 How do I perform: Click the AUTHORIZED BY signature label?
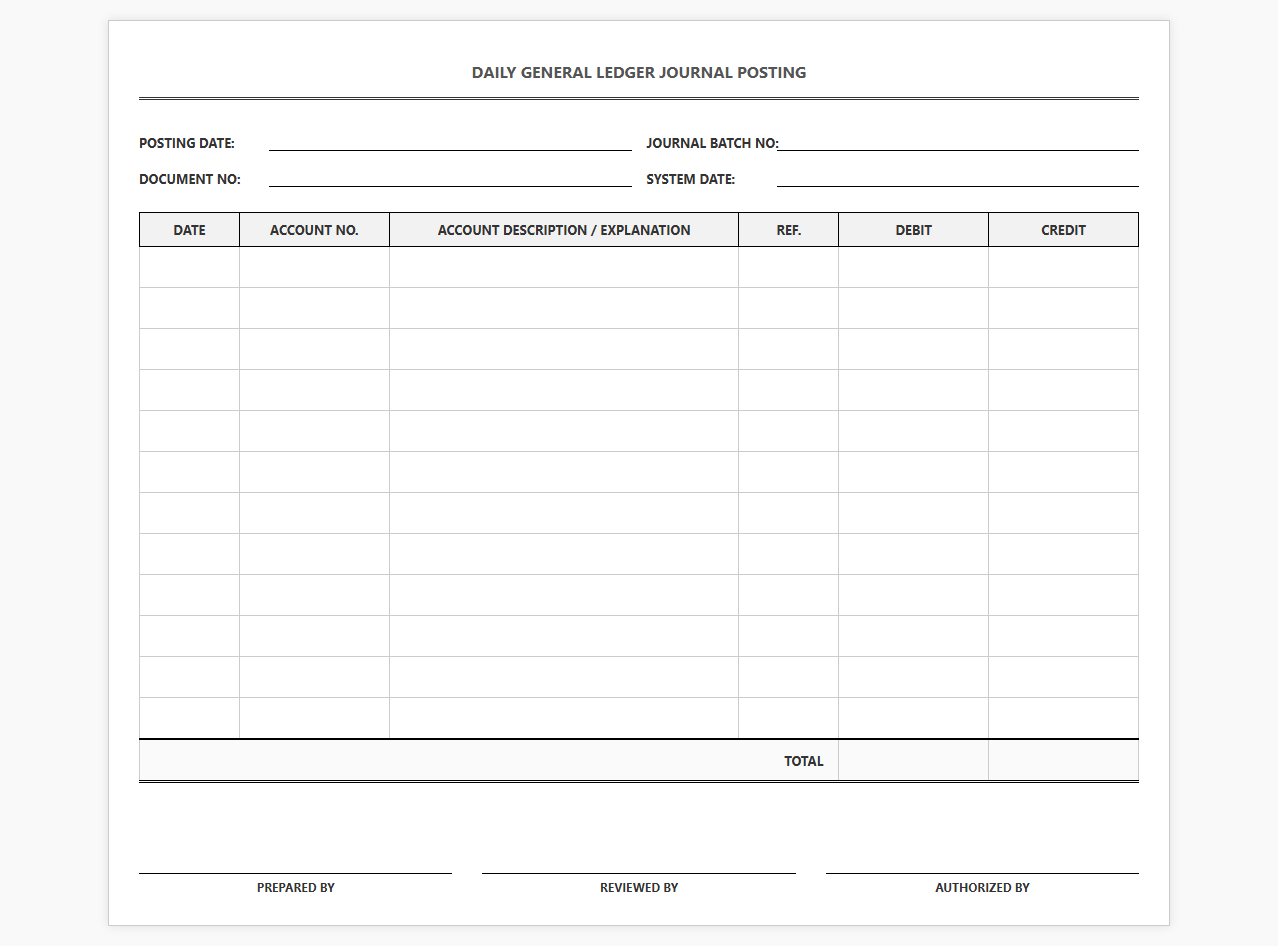(x=983, y=888)
